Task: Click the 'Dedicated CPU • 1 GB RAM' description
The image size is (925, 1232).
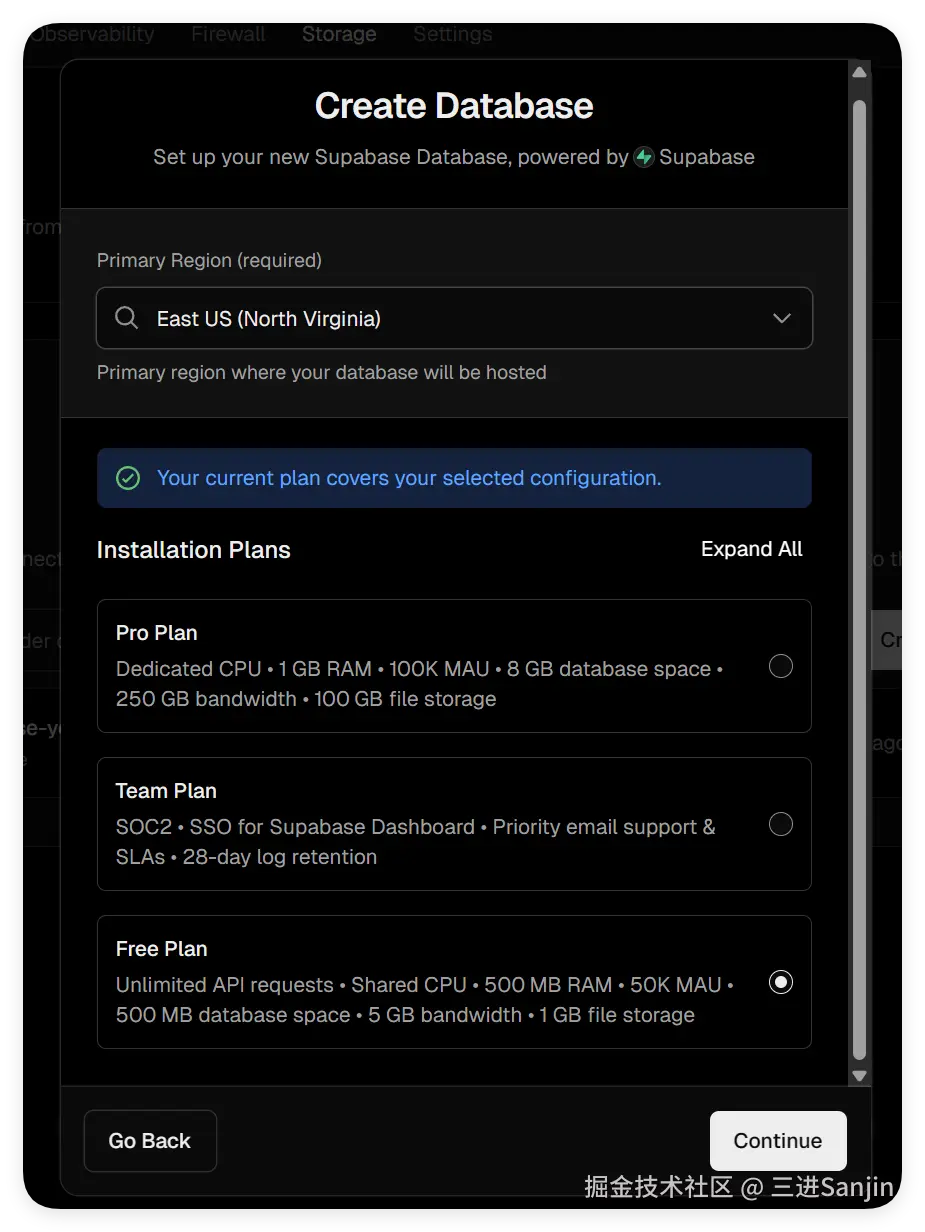Action: pyautogui.click(x=420, y=684)
